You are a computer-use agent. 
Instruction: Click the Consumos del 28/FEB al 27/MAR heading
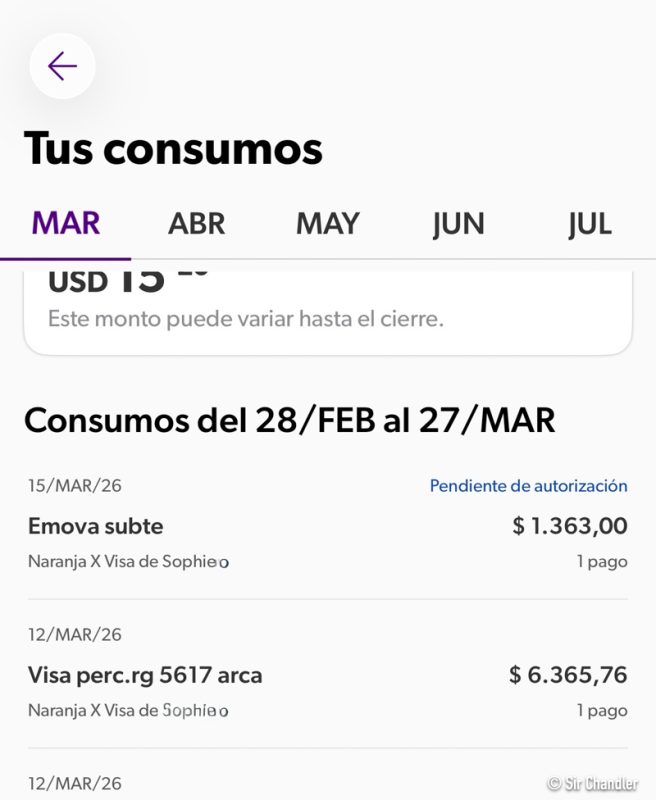289,420
